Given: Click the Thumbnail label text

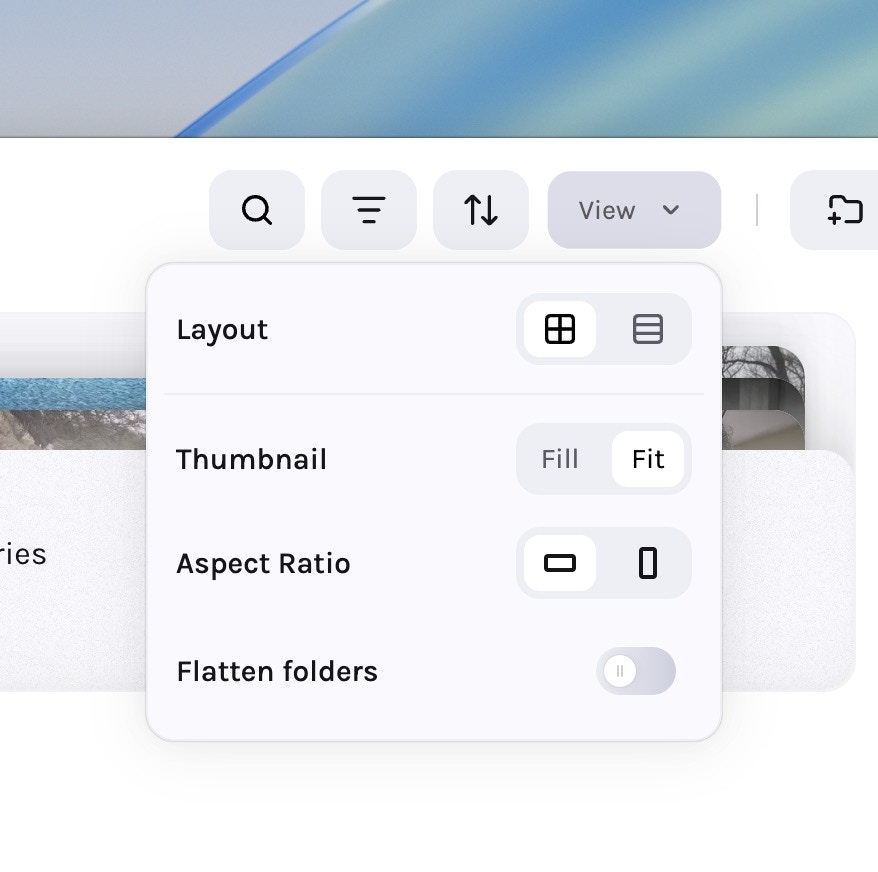Looking at the screenshot, I should pos(251,459).
